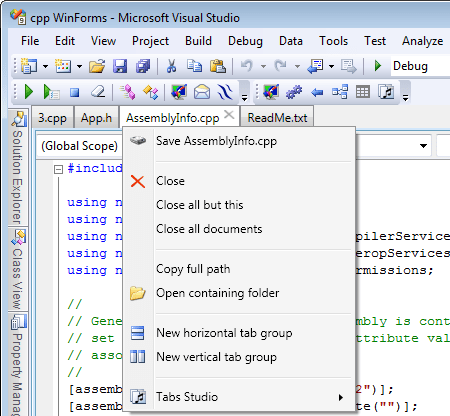450x416 pixels.
Task: Choose Save AssemblyInfo.cpp in context menu
Action: [239, 141]
